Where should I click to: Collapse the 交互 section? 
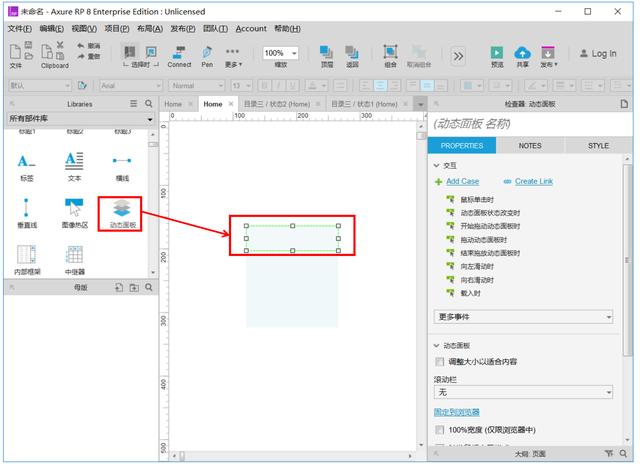(x=437, y=165)
